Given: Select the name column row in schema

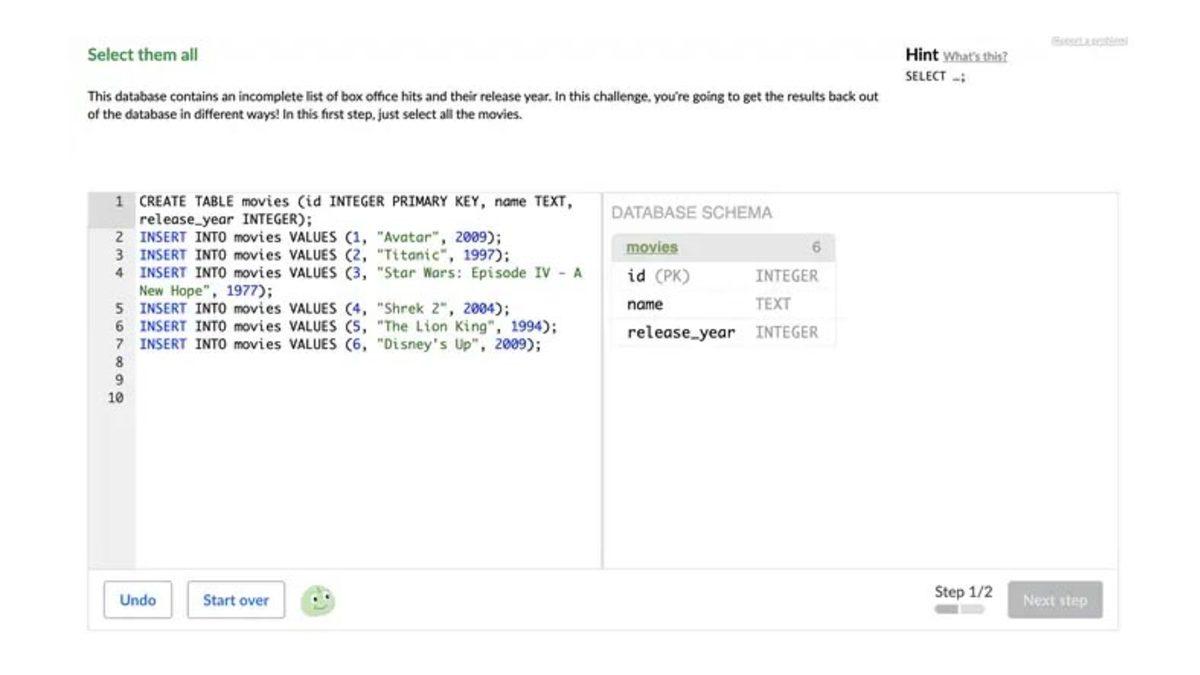Looking at the screenshot, I should point(645,304).
